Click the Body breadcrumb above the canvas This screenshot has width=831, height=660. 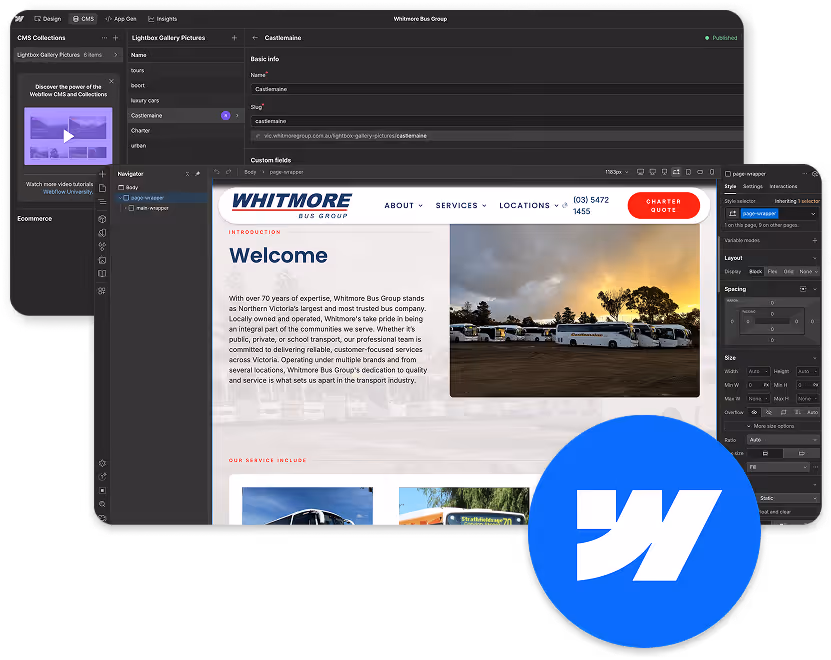point(250,172)
